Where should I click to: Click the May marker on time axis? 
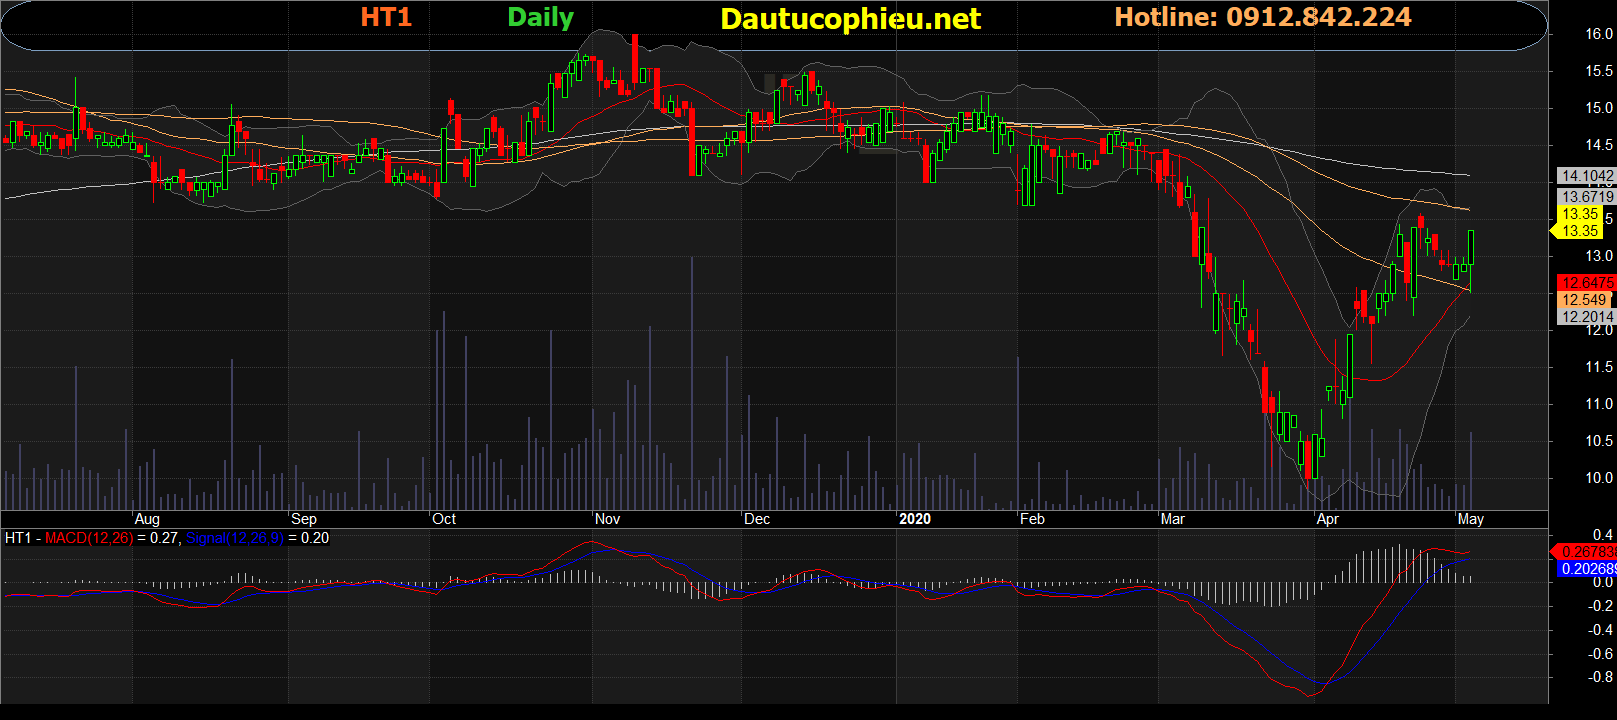tap(1470, 519)
